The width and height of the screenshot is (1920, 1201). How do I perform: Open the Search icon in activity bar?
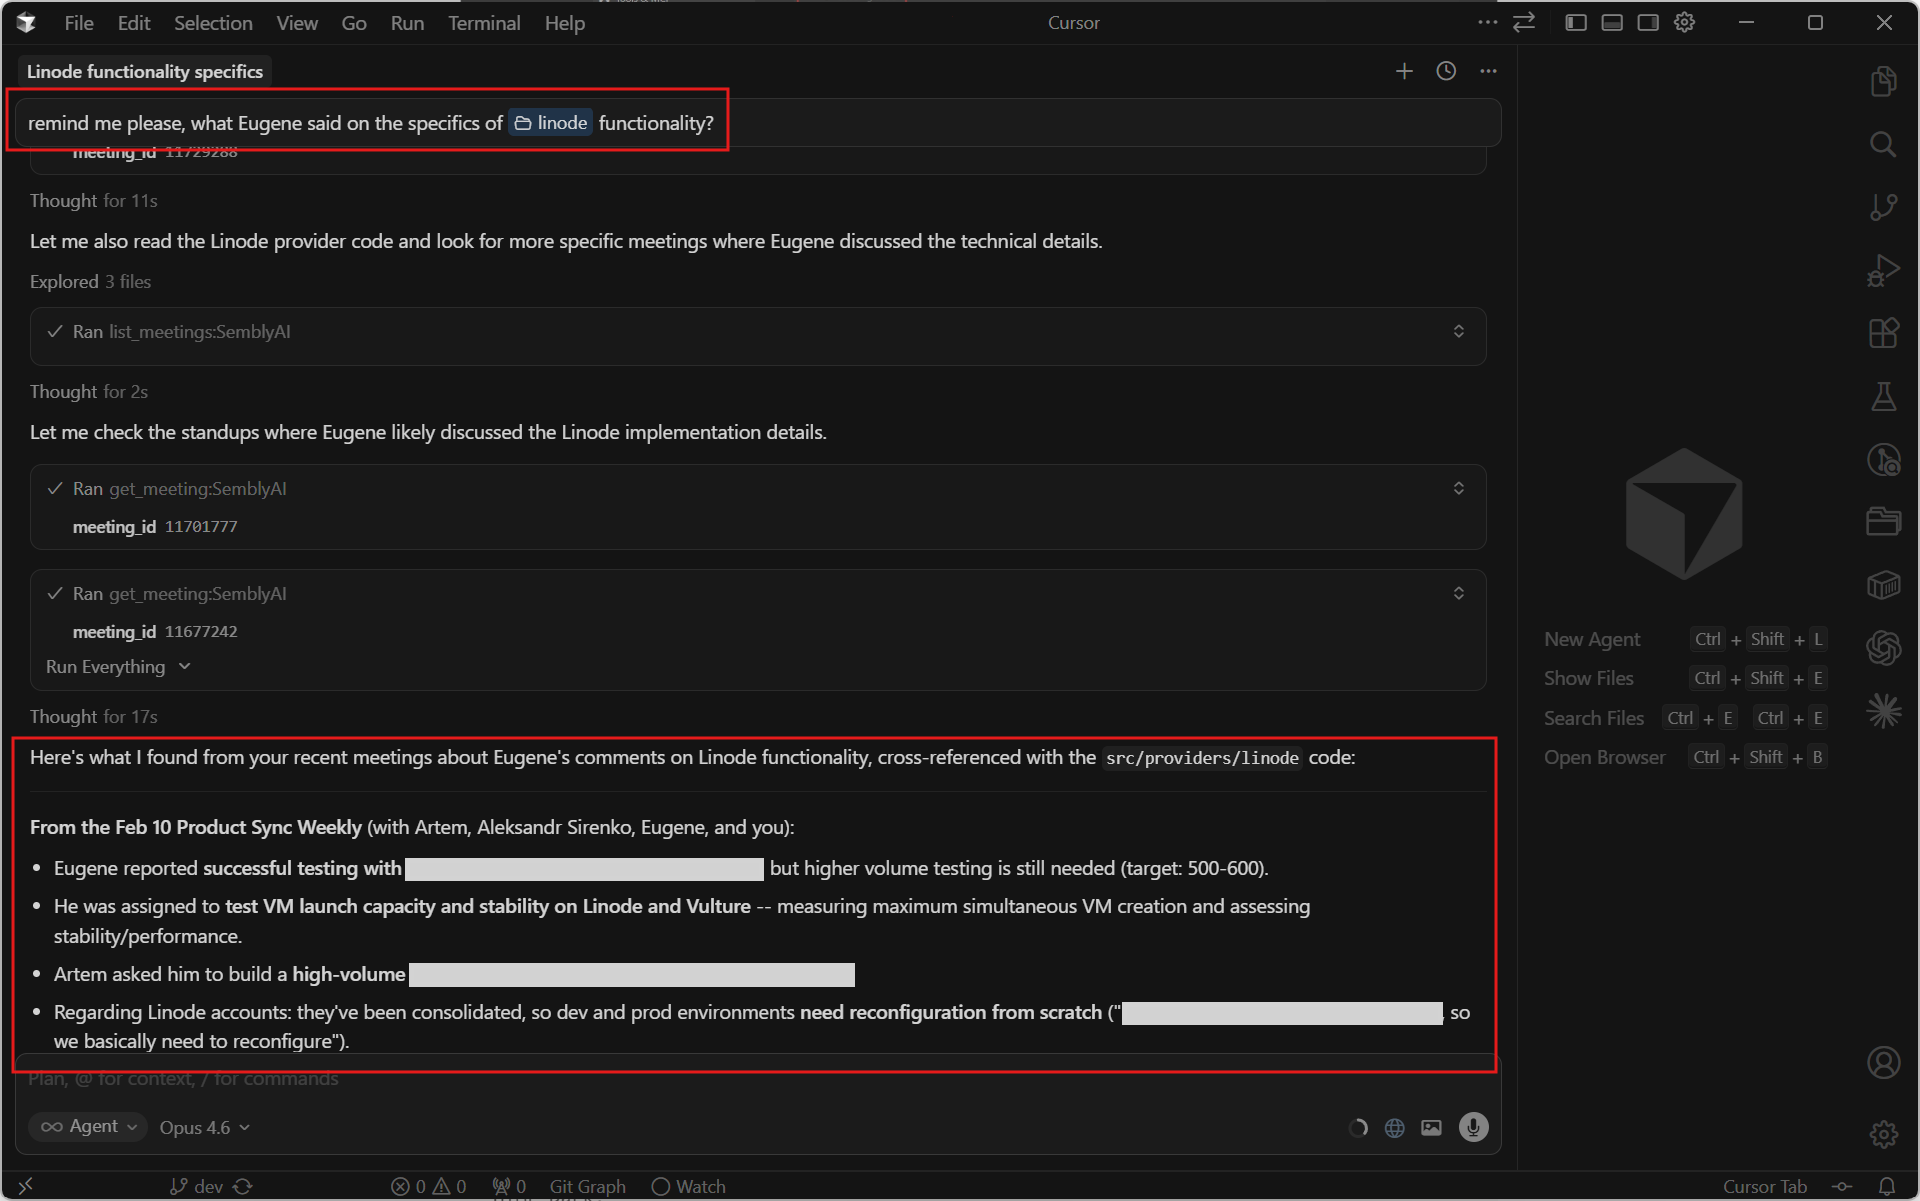[x=1883, y=144]
